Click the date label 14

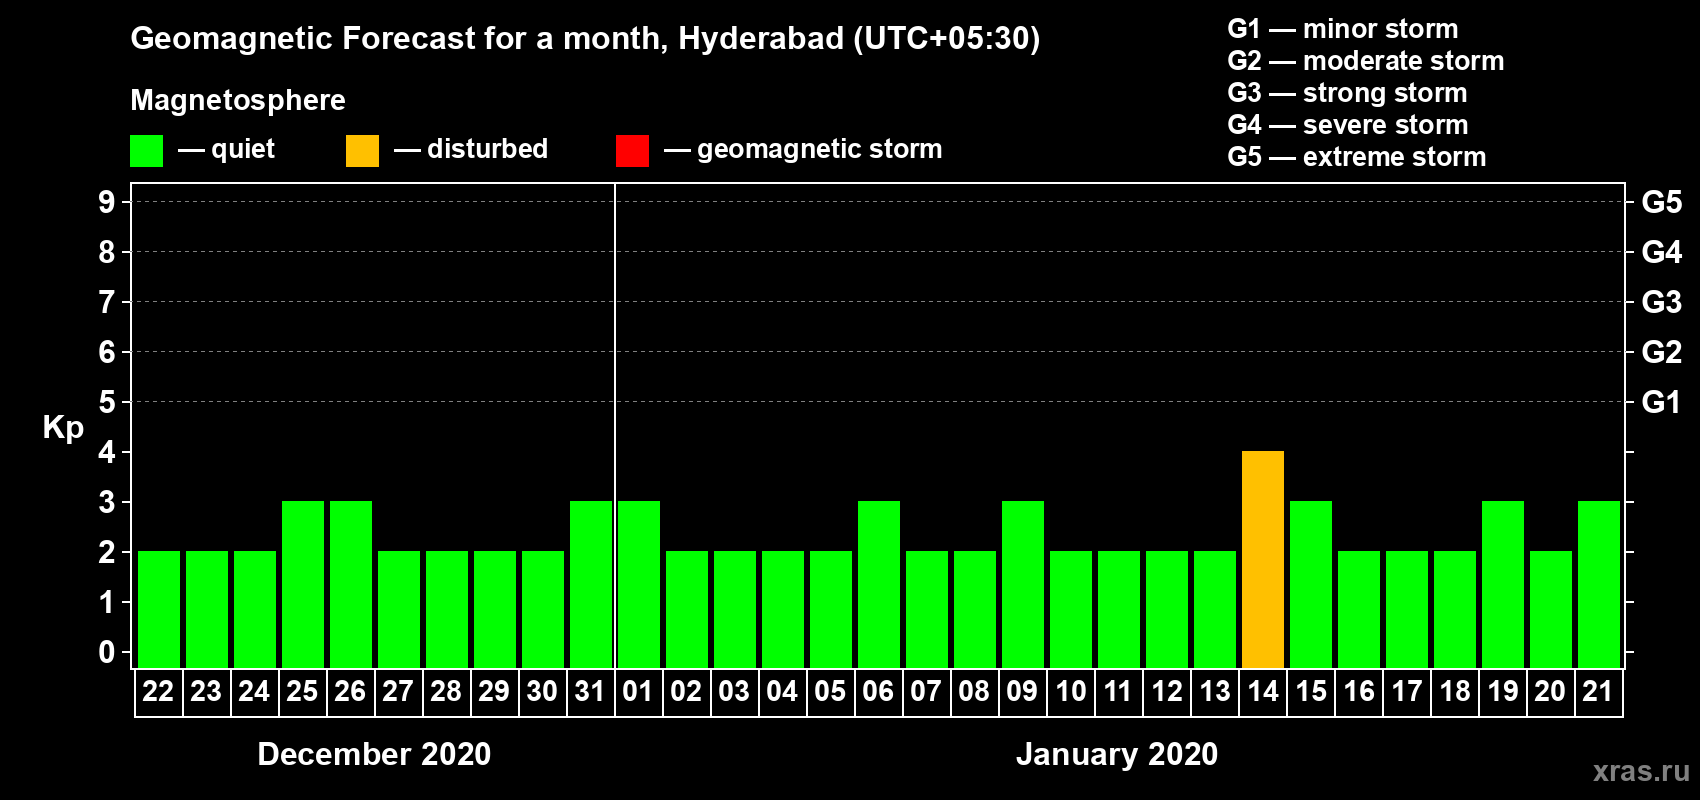click(1263, 691)
